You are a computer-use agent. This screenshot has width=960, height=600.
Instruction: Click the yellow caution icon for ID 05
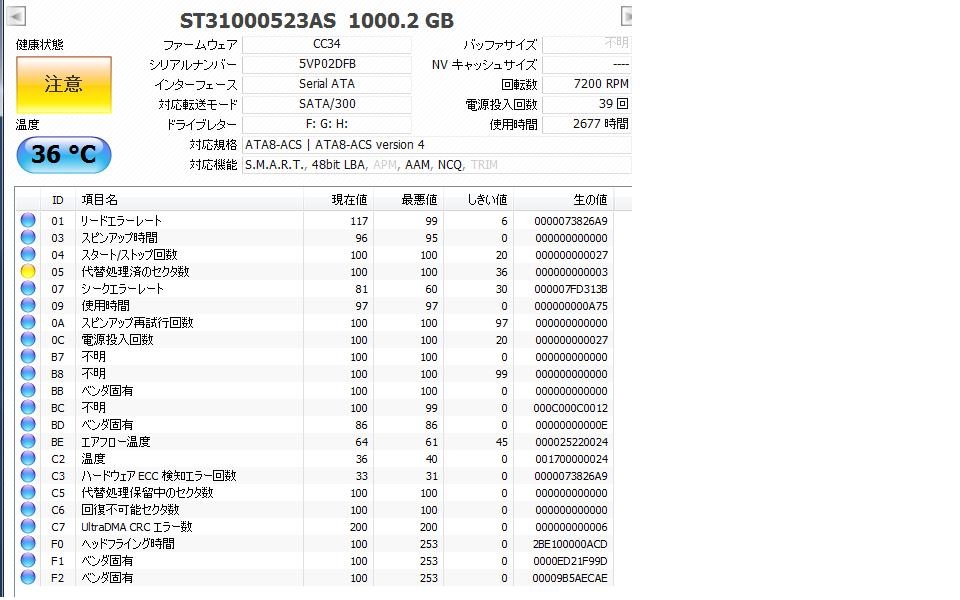pyautogui.click(x=28, y=271)
